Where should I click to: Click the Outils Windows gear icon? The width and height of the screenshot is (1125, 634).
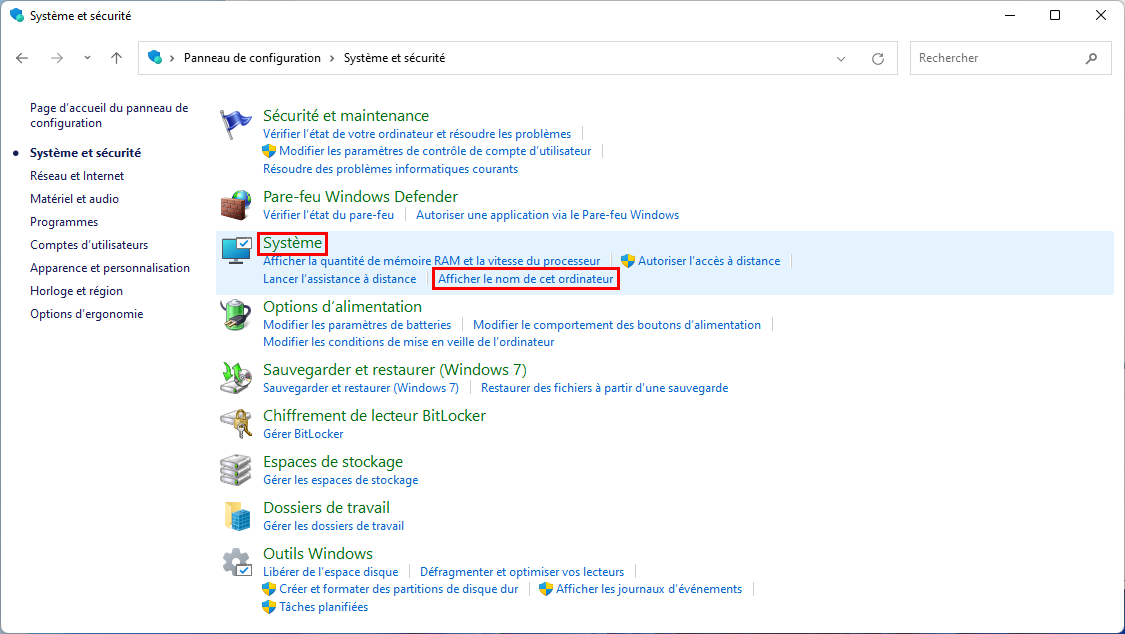point(235,562)
